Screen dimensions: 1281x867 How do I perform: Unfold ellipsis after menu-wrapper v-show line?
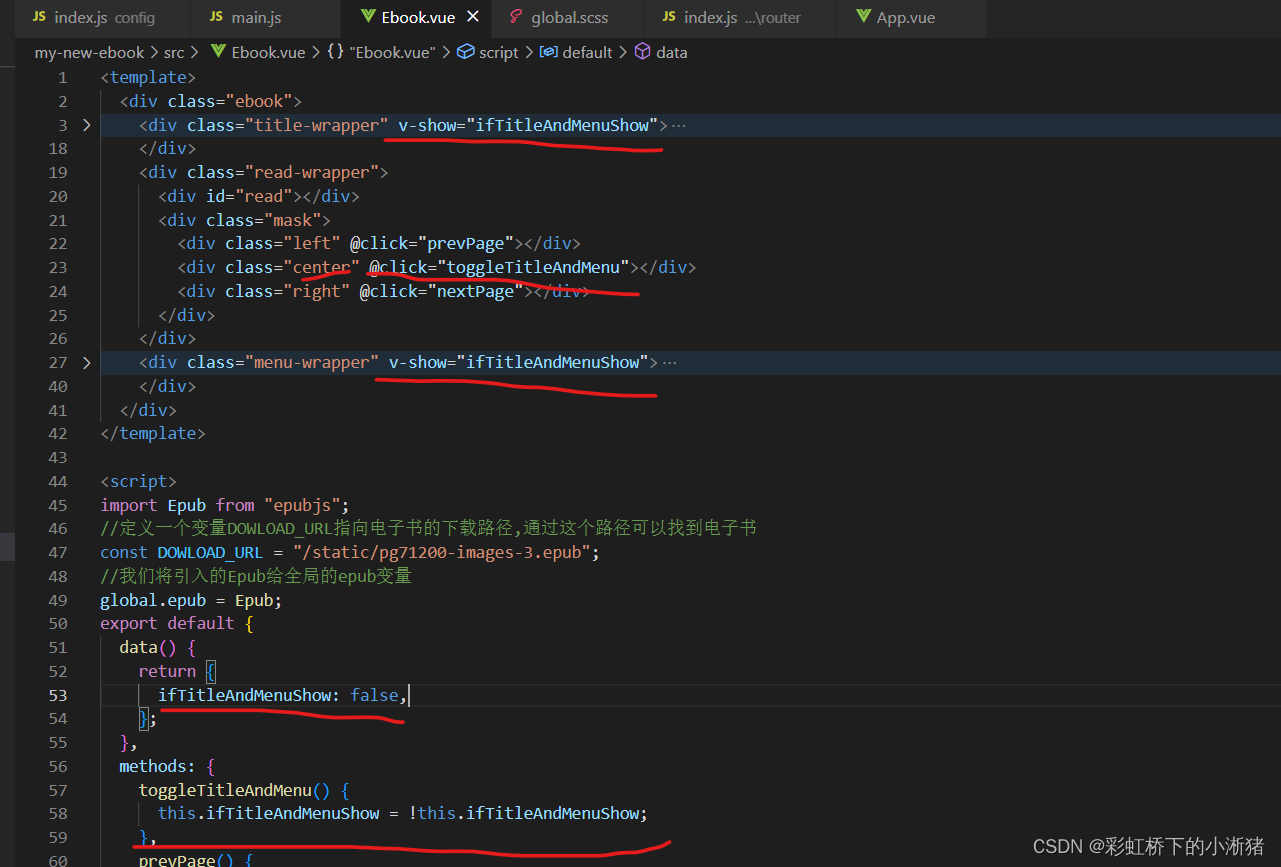[x=669, y=362]
